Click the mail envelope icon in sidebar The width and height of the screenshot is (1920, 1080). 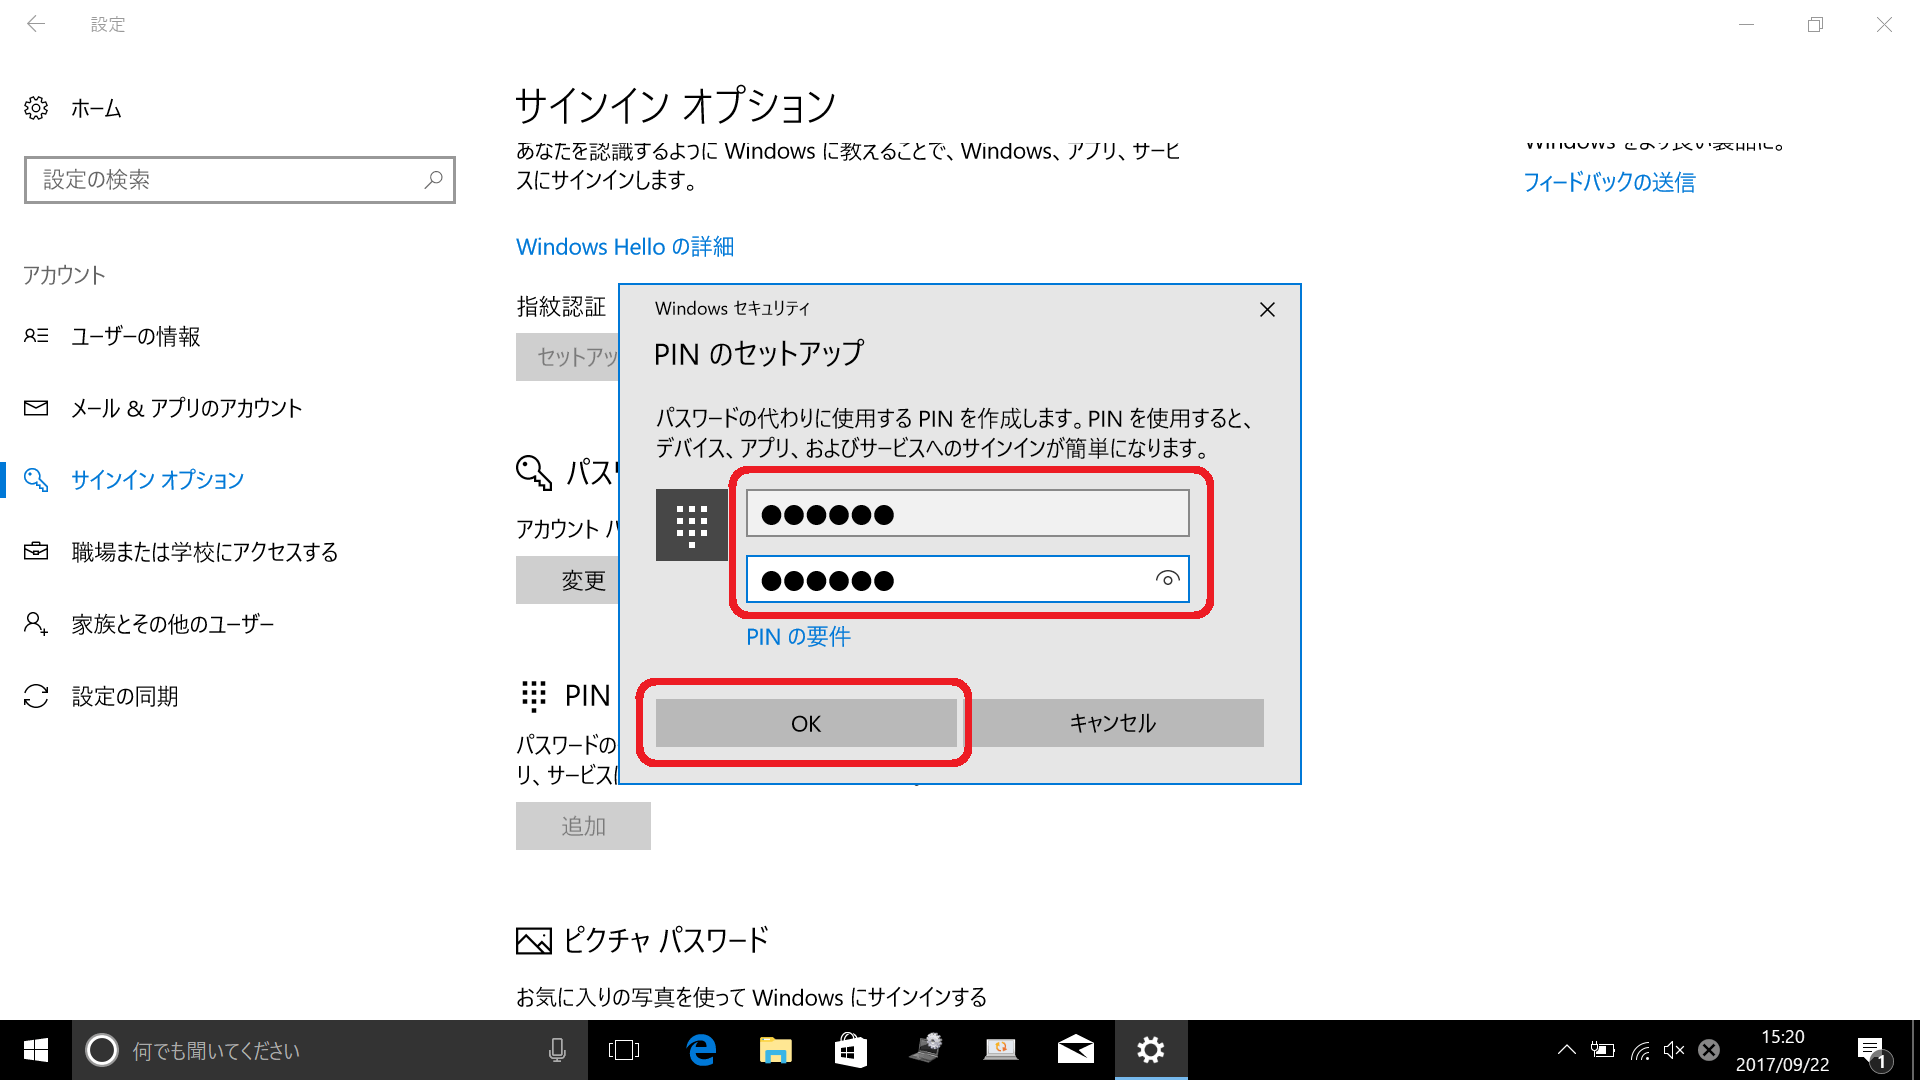point(36,408)
